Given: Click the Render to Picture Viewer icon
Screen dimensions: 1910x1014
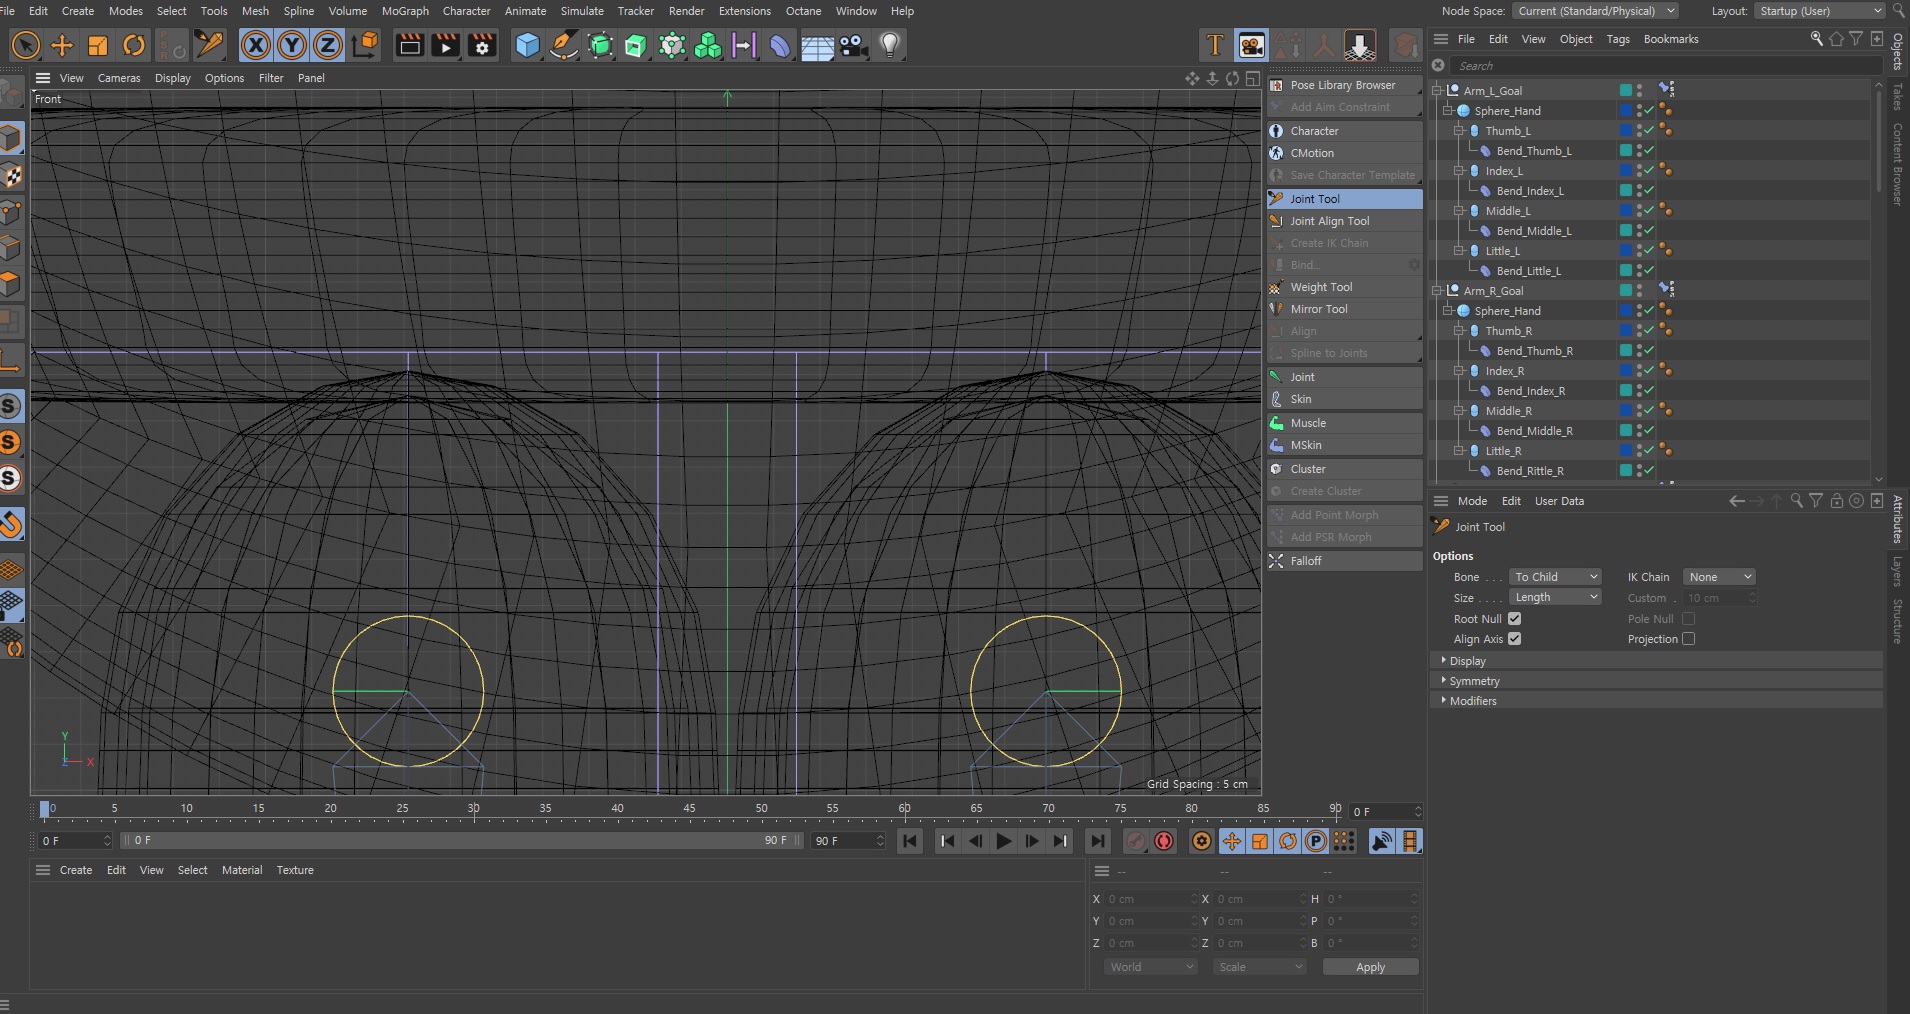Looking at the screenshot, I should coord(446,45).
